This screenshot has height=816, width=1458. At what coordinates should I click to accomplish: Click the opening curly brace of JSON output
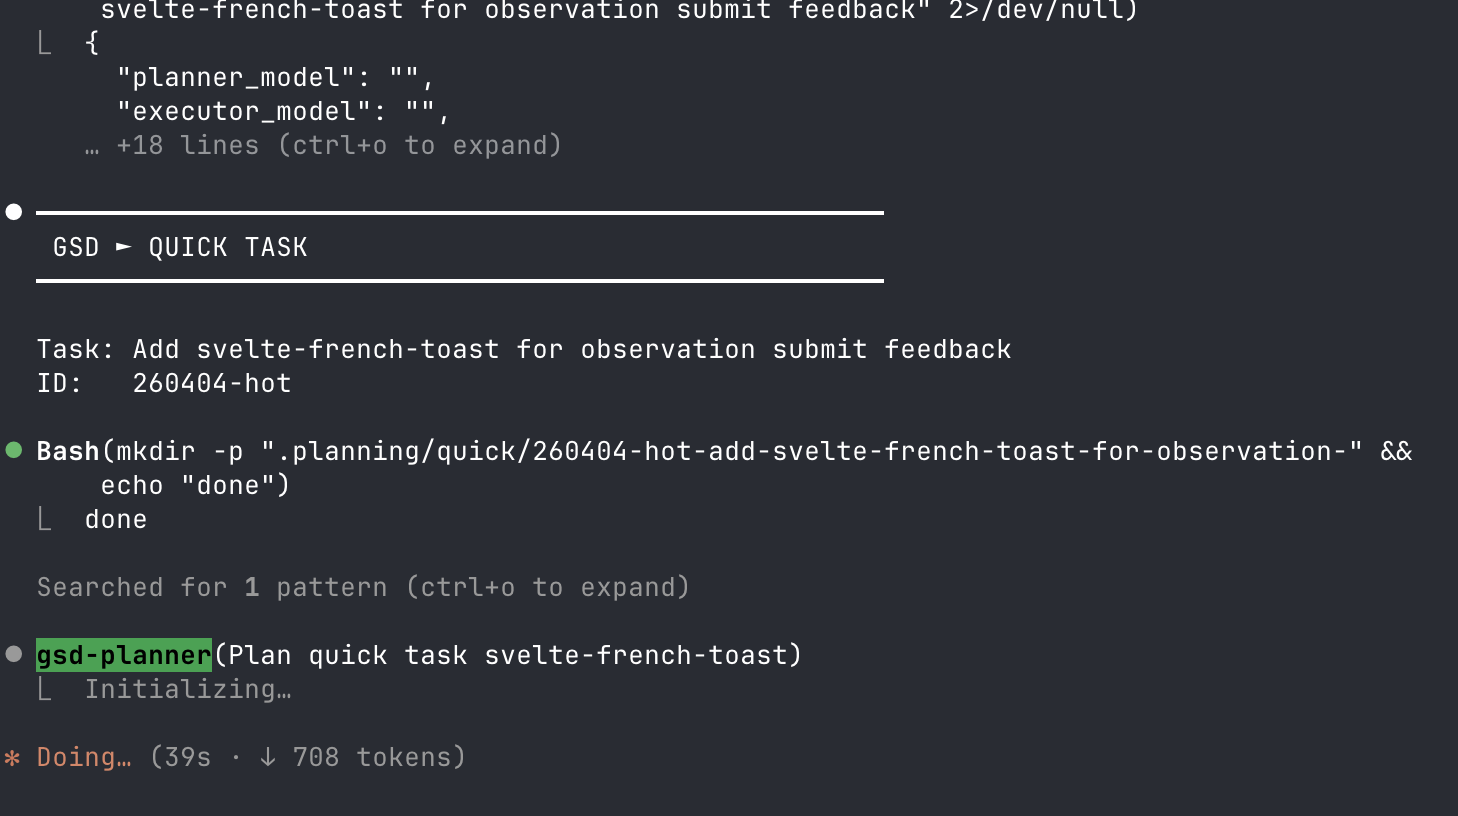pos(92,43)
